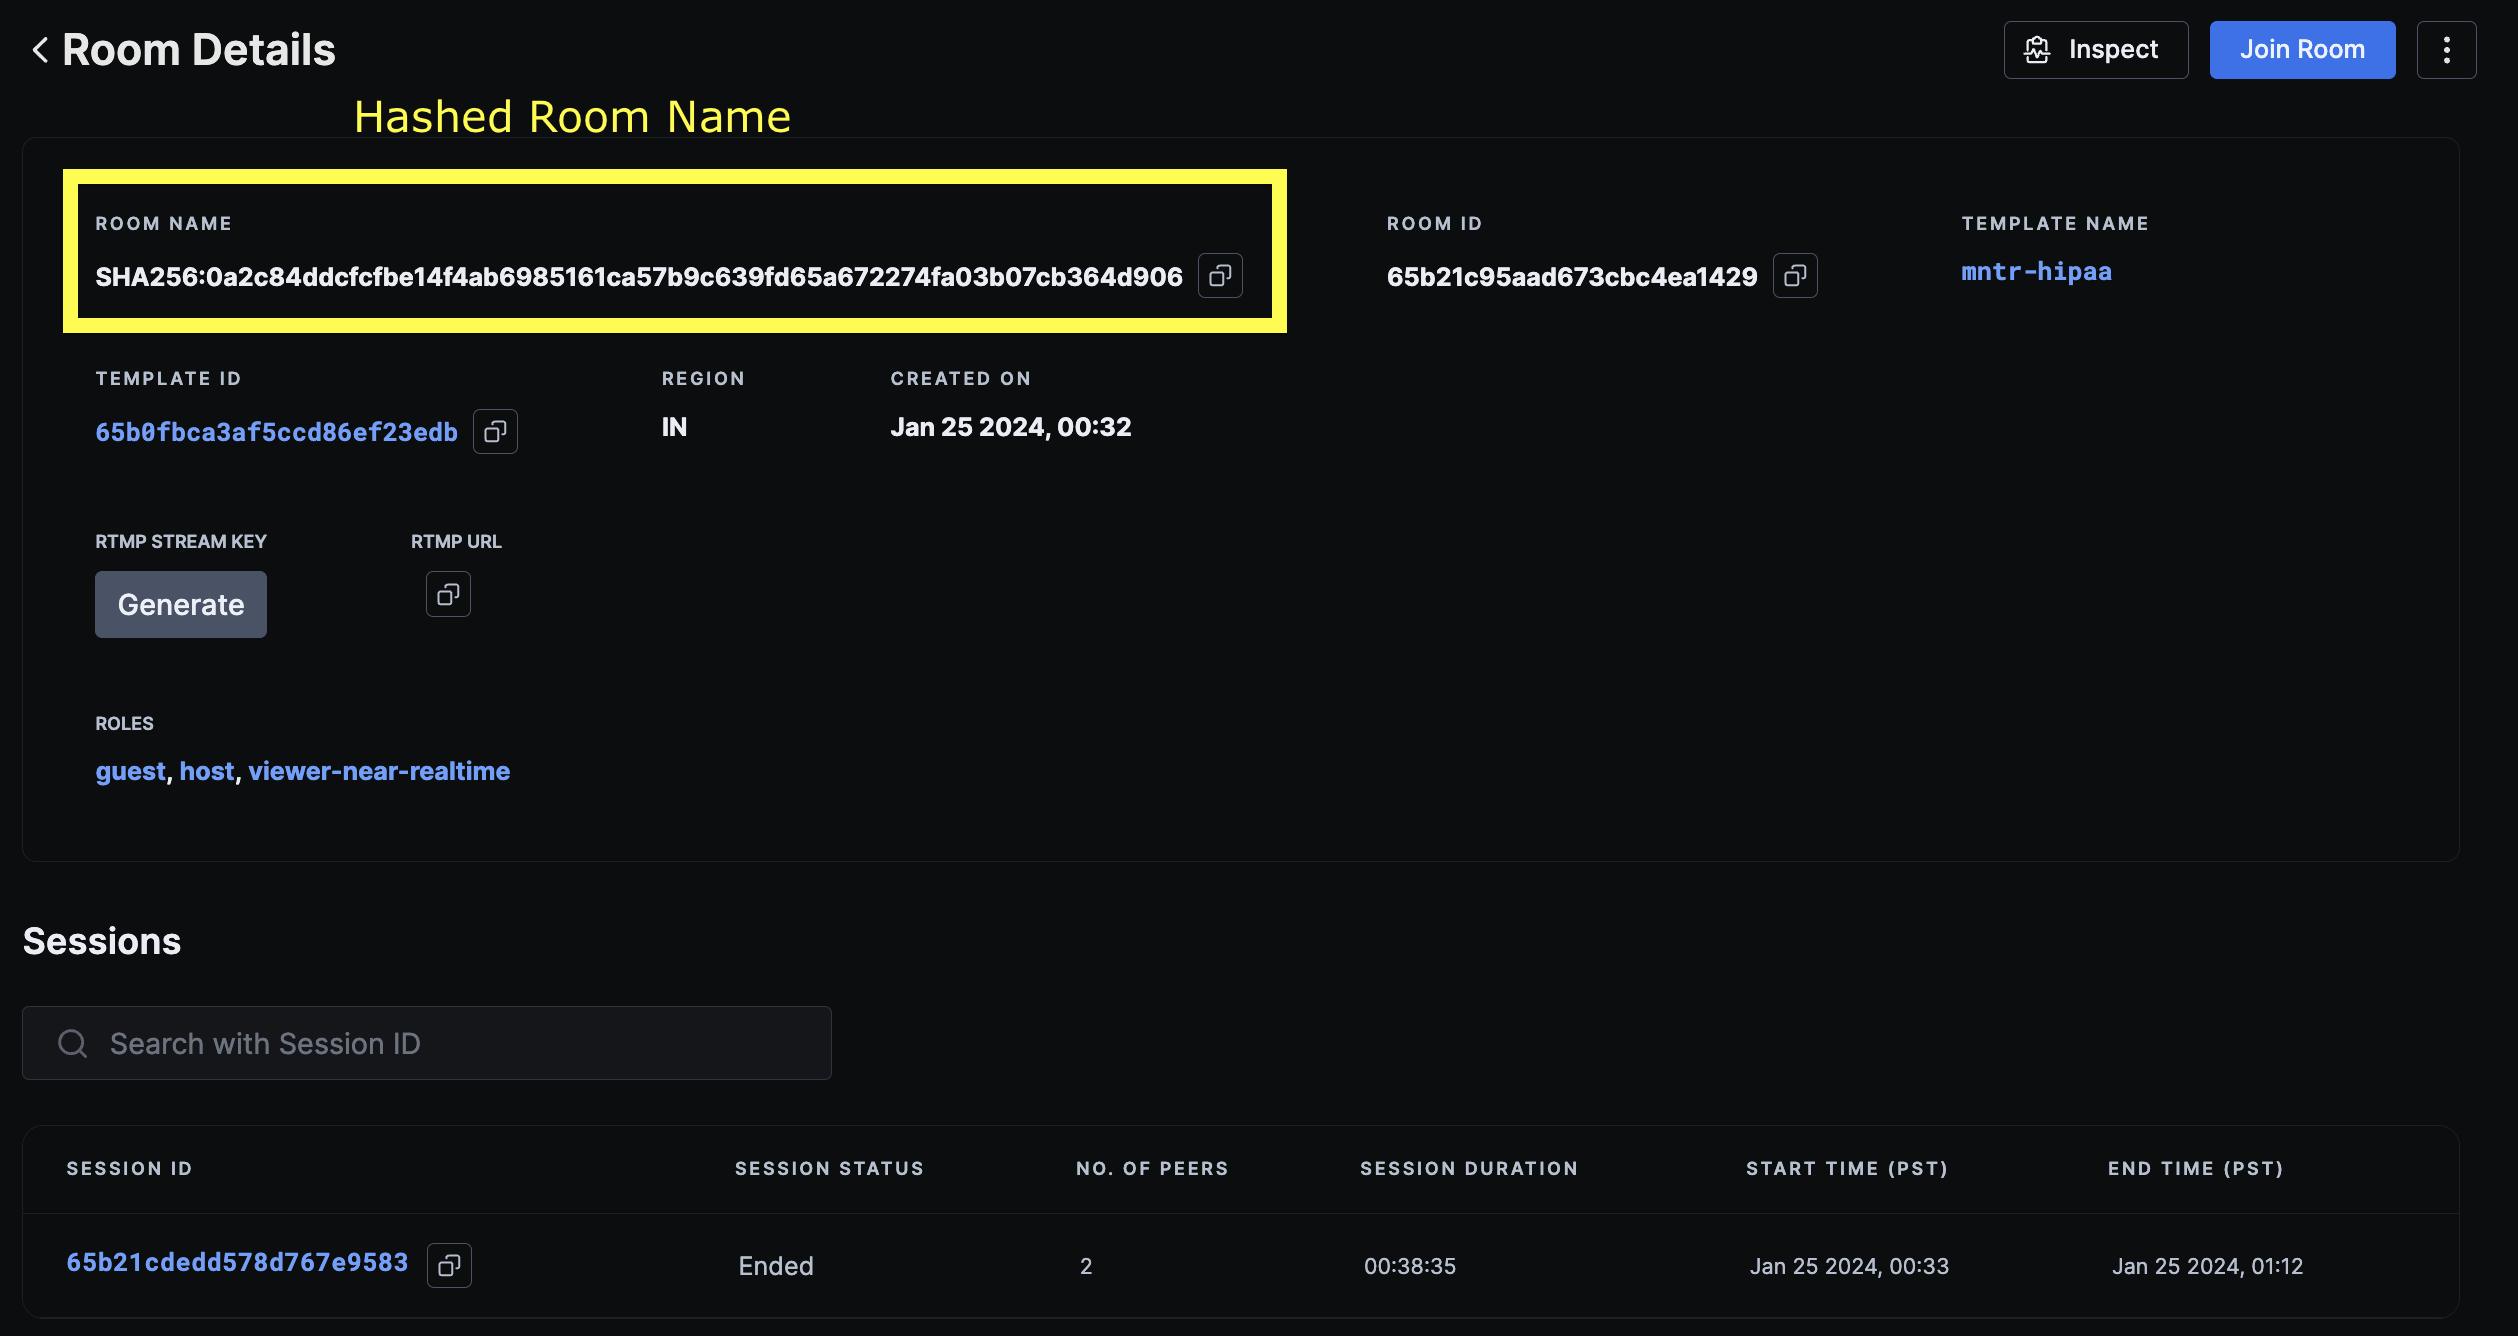
Task: Open the three-dot more options menu
Action: tap(2446, 50)
